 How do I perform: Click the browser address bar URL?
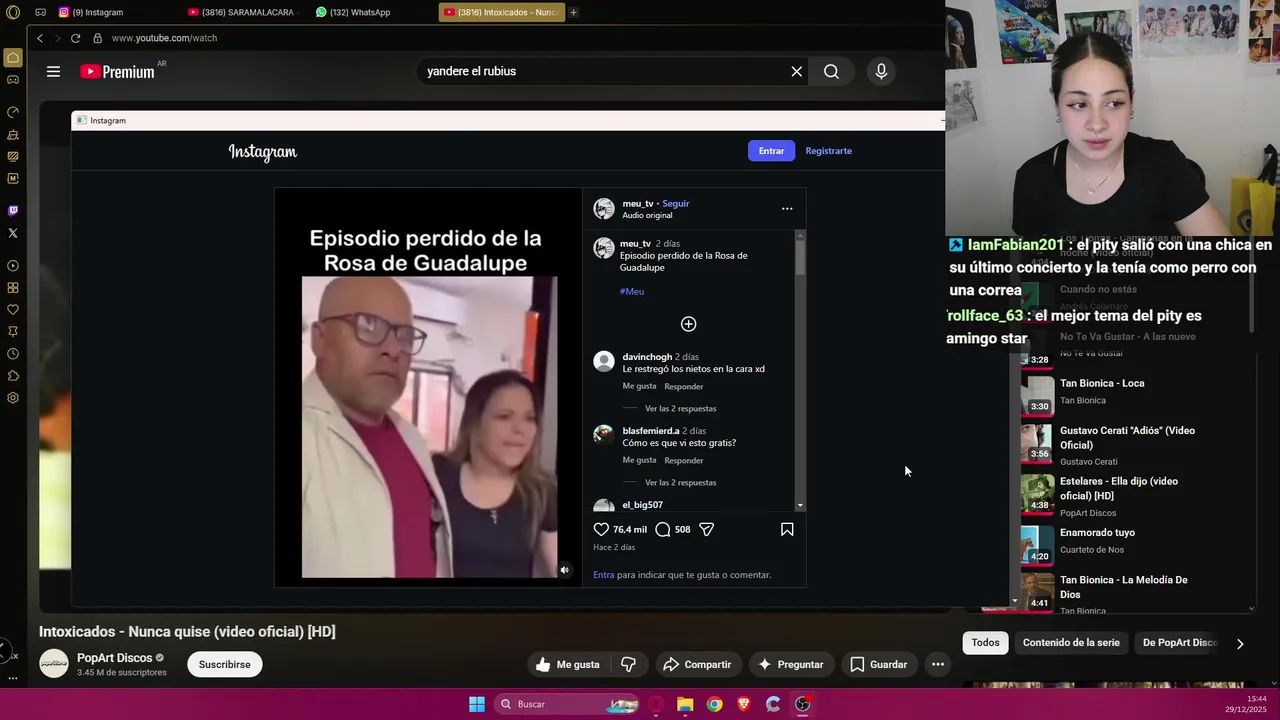[x=164, y=38]
